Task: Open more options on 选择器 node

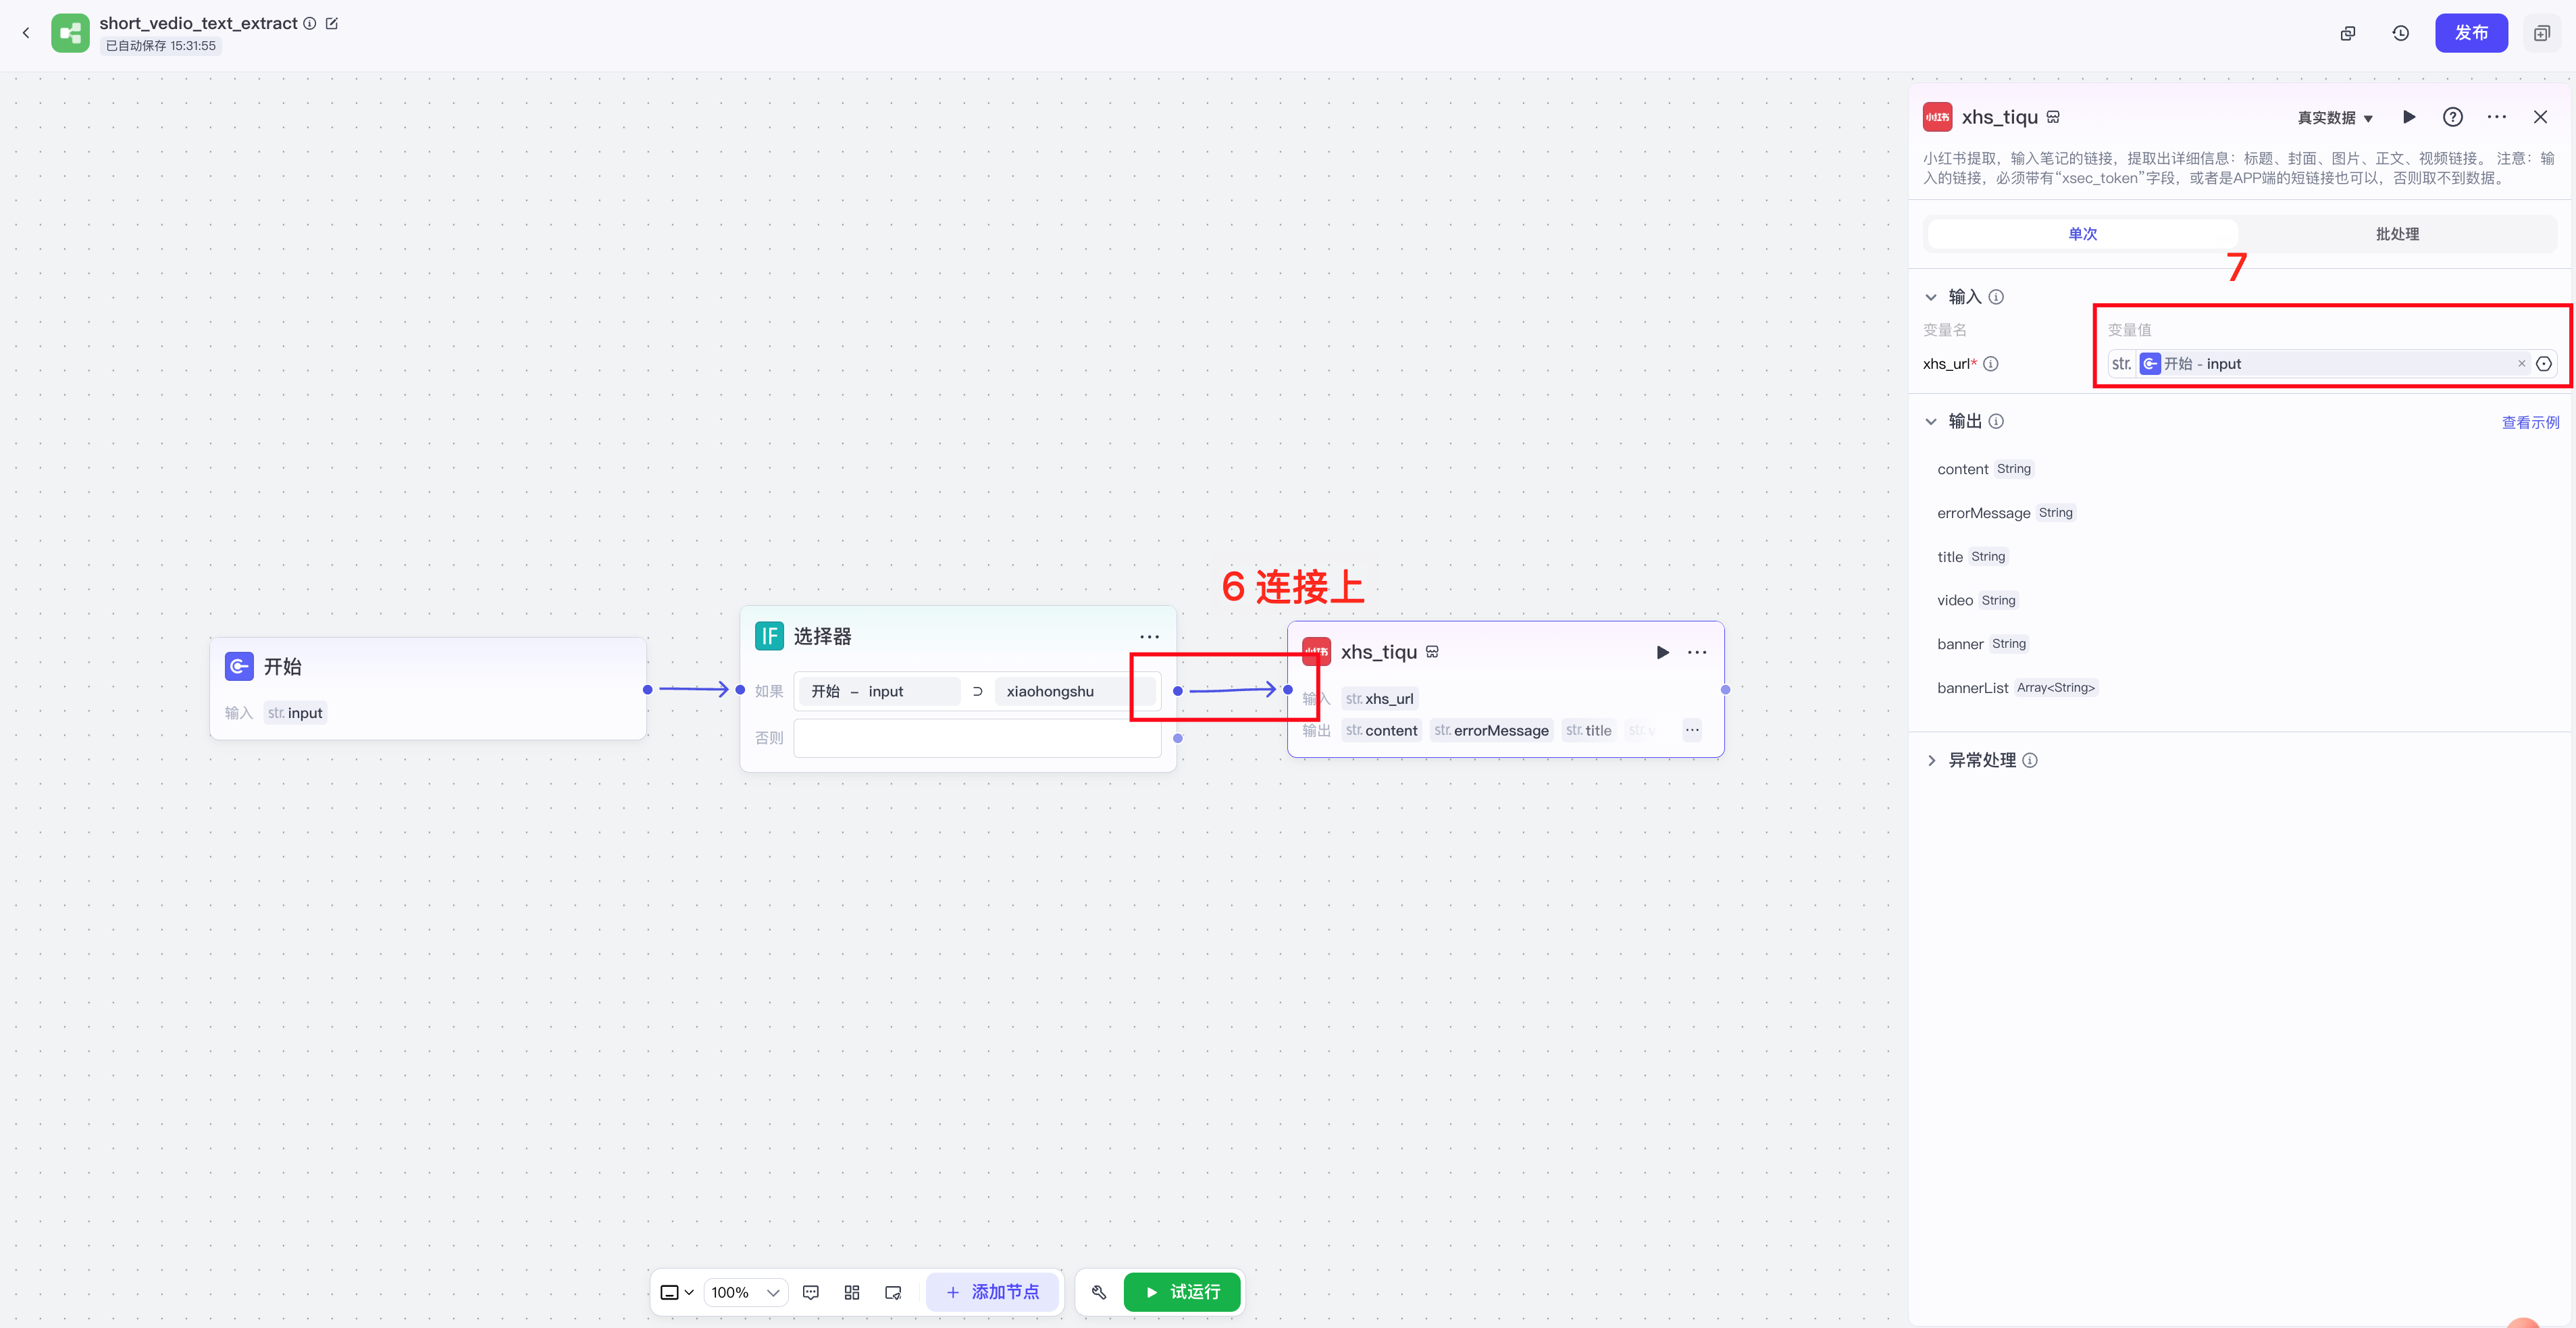Action: [x=1149, y=637]
